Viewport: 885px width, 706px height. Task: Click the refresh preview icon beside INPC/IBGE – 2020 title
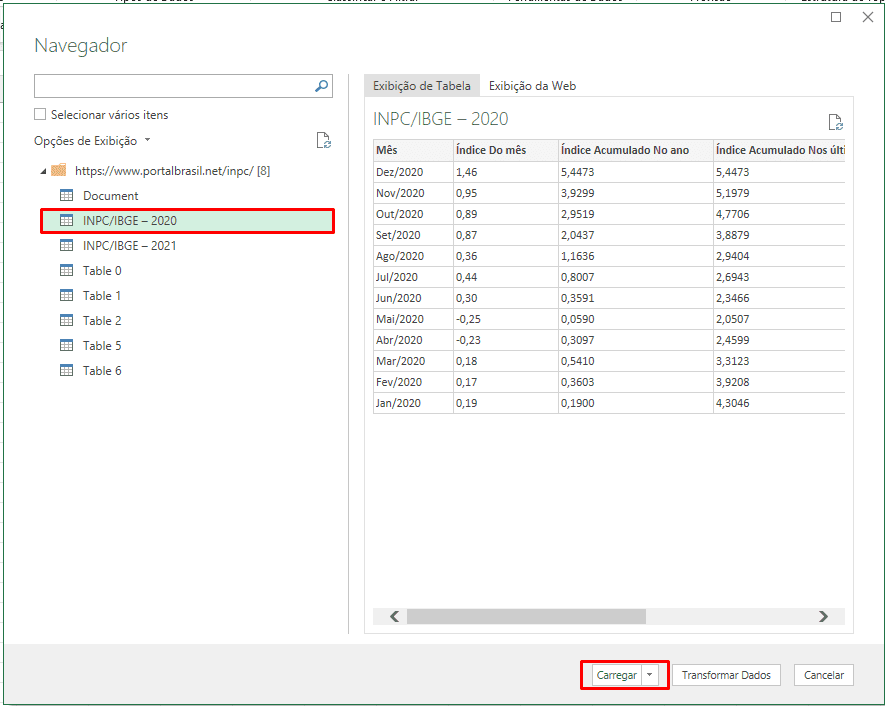(835, 122)
